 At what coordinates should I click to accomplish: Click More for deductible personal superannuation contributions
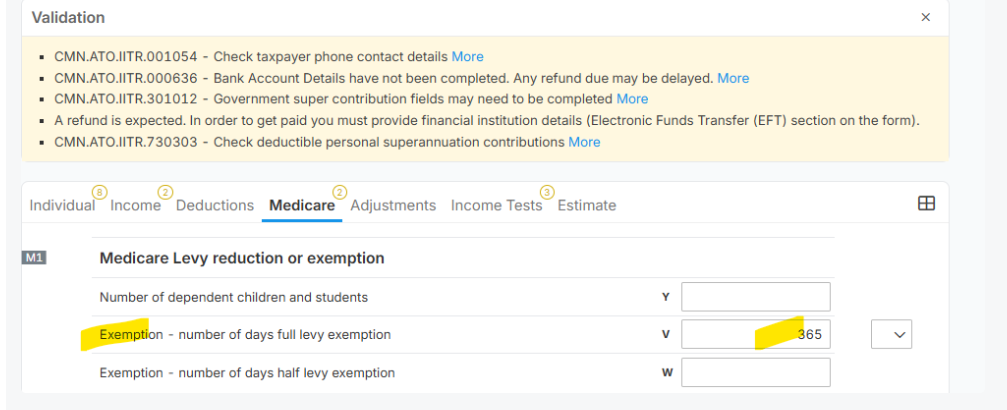pos(584,142)
